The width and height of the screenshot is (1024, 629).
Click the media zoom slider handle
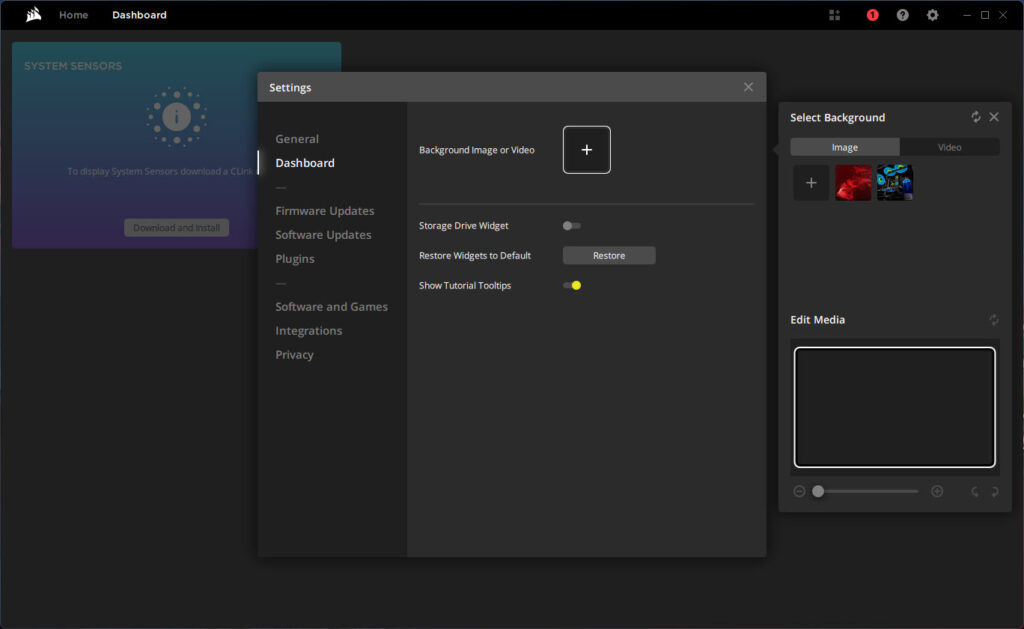point(818,491)
